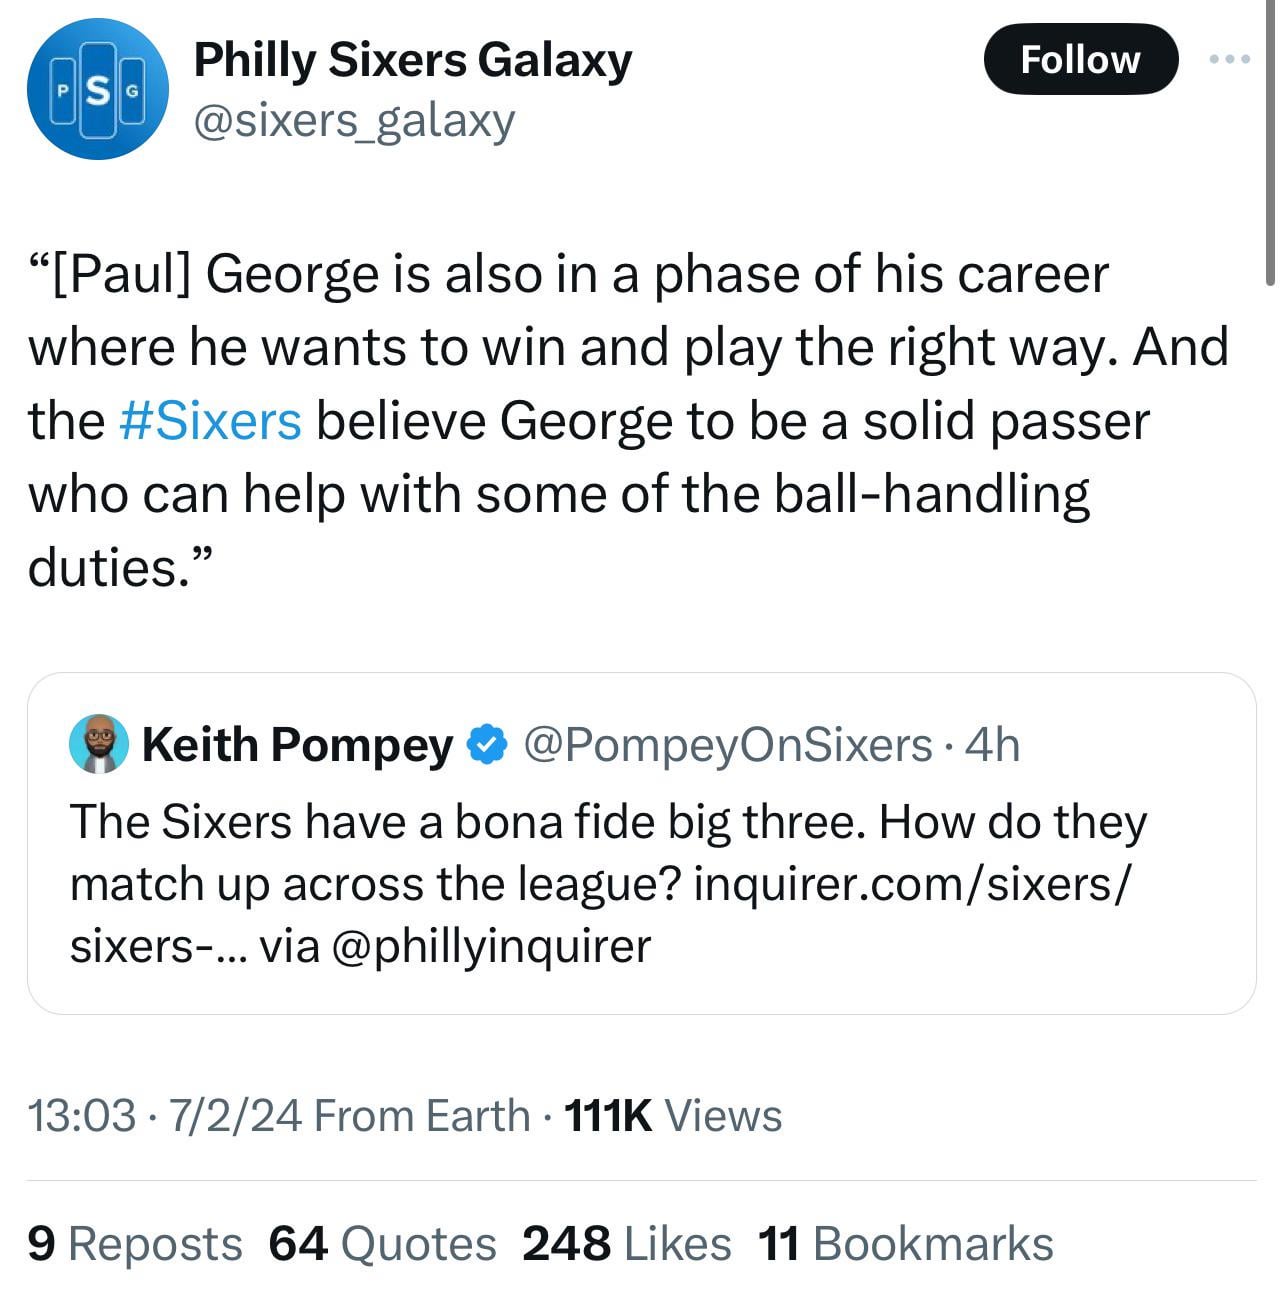Click Keith Pompey's name in quote
This screenshot has height=1304, width=1284.
coord(297,745)
